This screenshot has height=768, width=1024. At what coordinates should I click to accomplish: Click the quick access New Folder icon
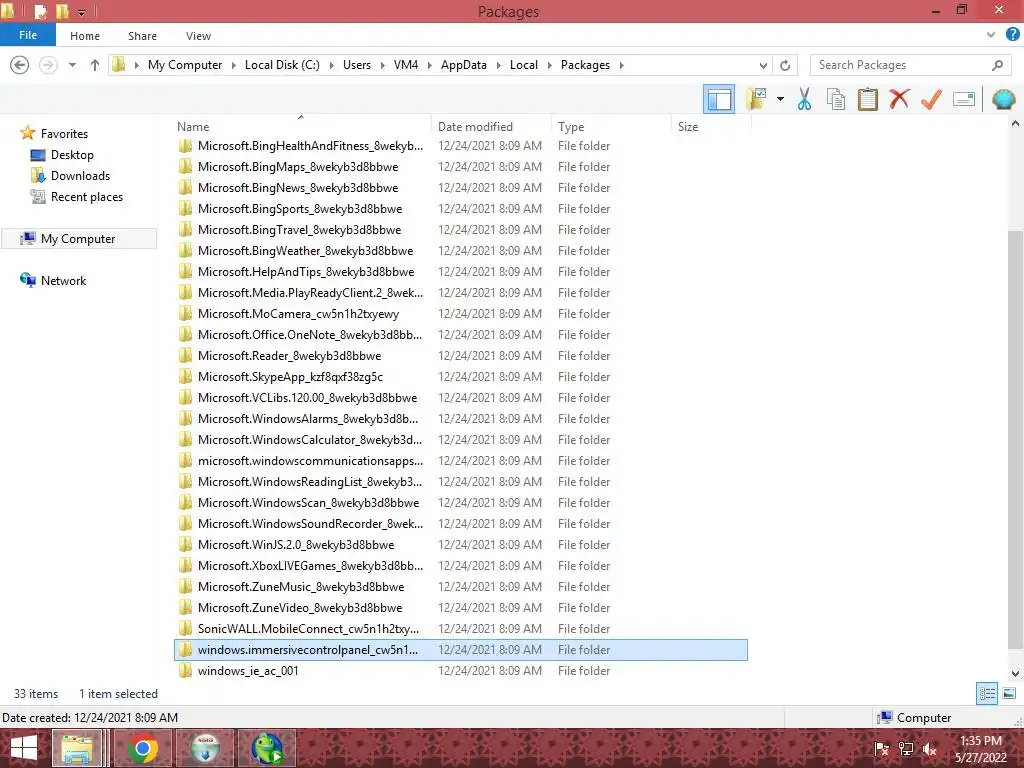(x=62, y=11)
